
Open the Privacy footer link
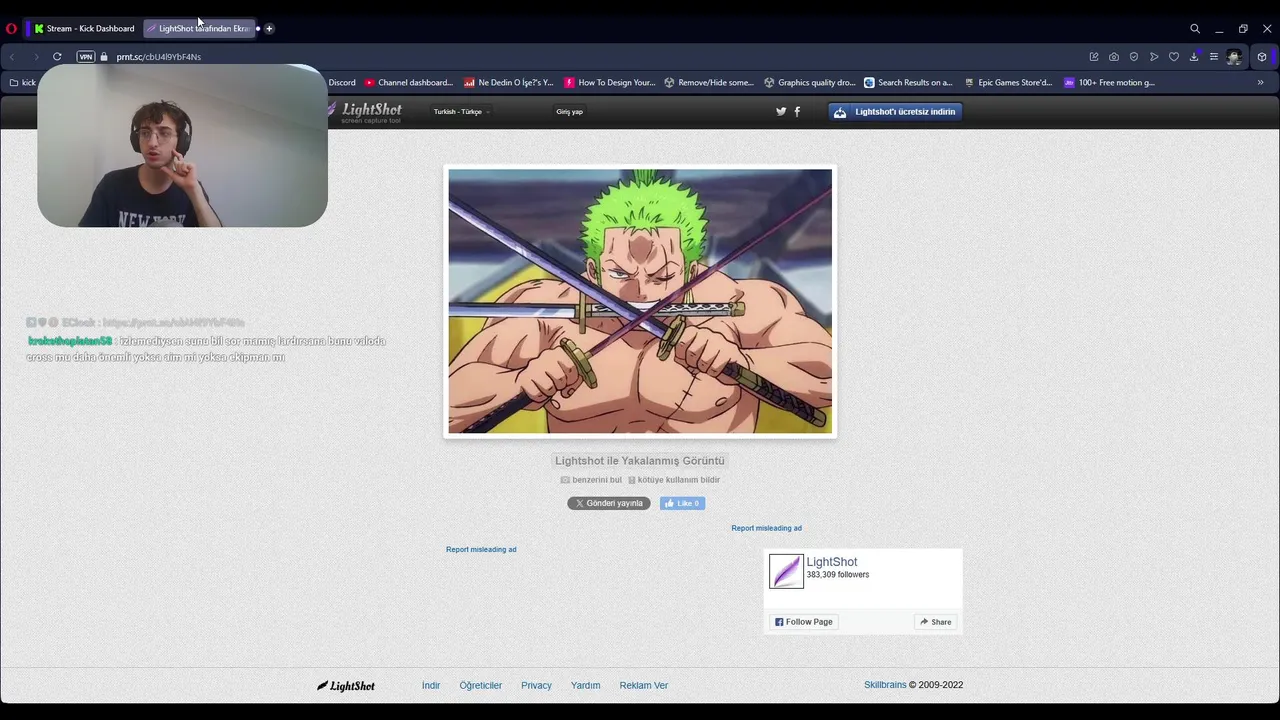tap(536, 685)
